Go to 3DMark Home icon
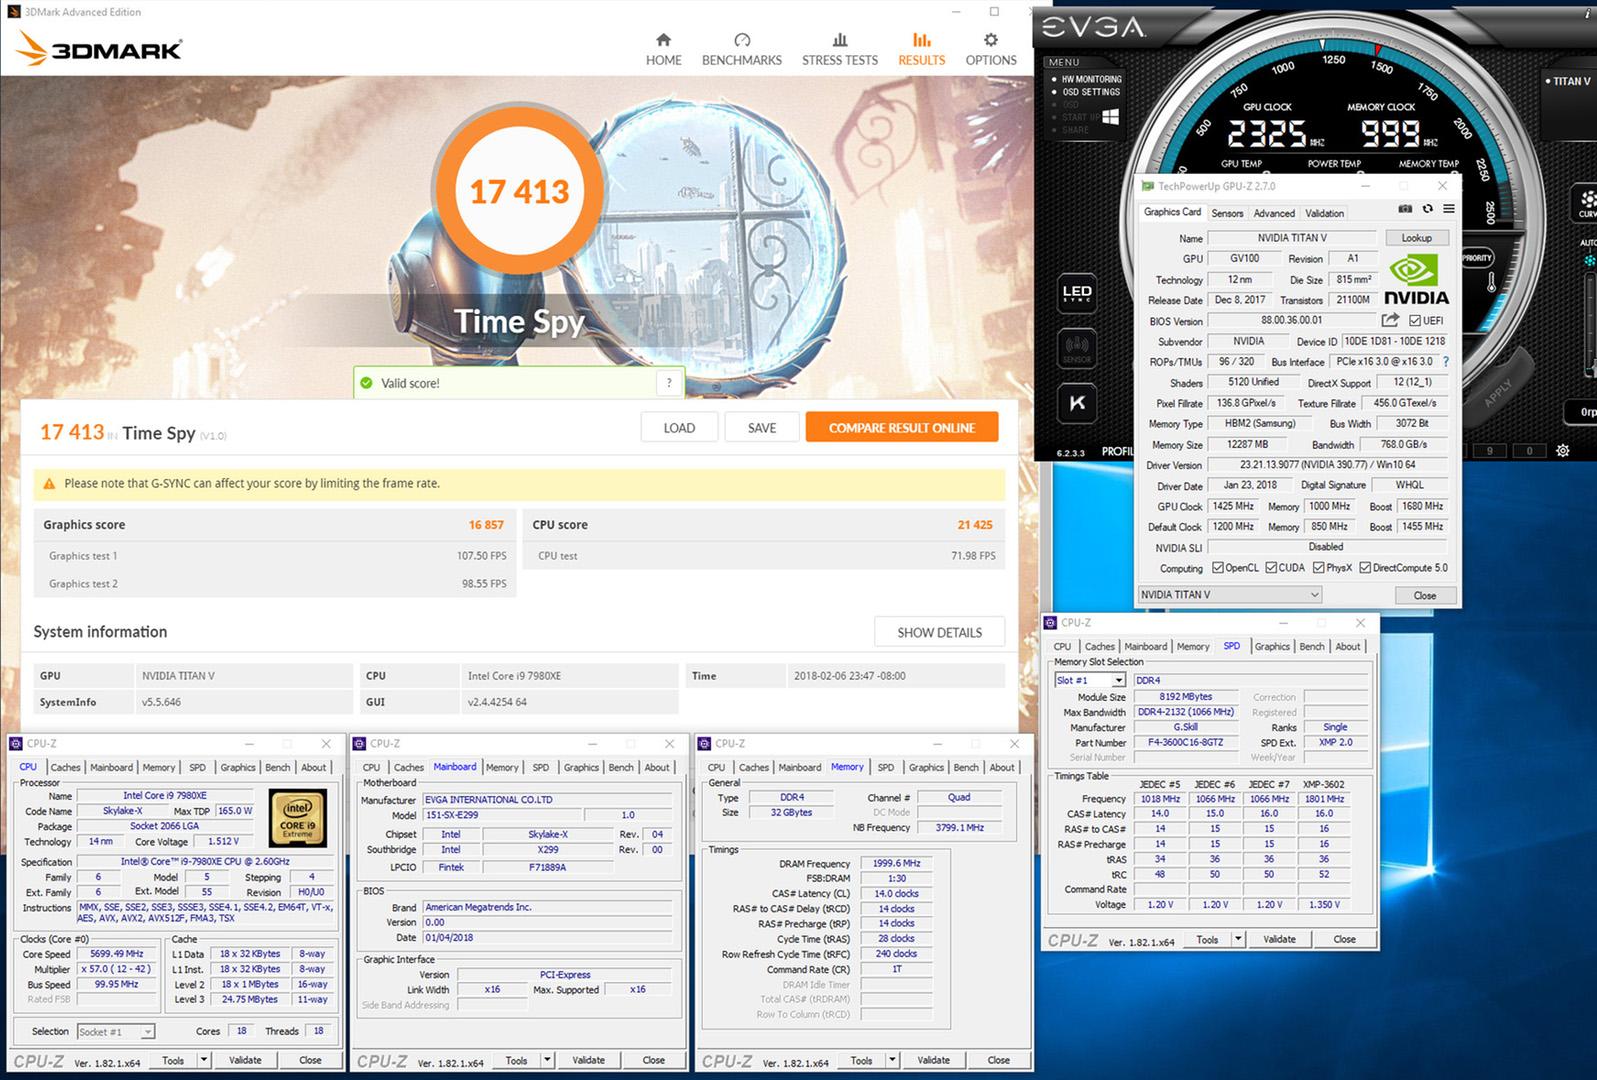Screen dimensions: 1597x1080 pyautogui.click(x=663, y=40)
